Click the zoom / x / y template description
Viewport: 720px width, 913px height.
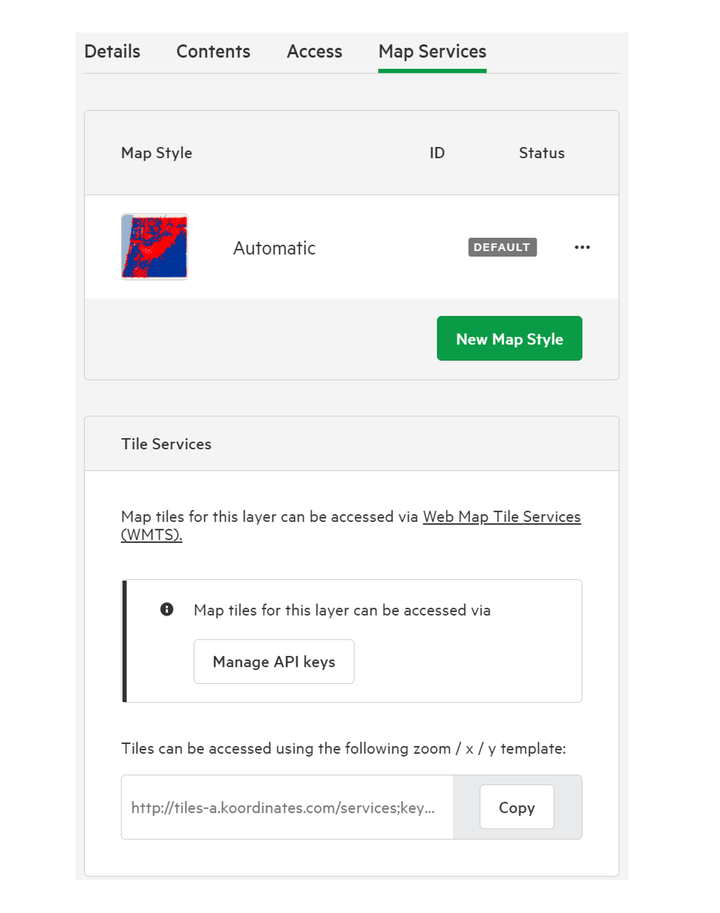pyautogui.click(x=343, y=748)
